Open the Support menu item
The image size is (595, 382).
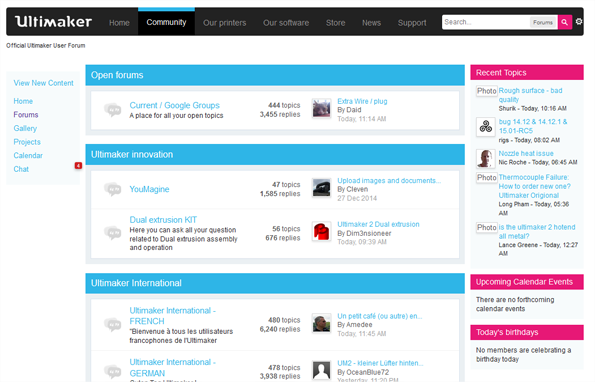click(412, 23)
